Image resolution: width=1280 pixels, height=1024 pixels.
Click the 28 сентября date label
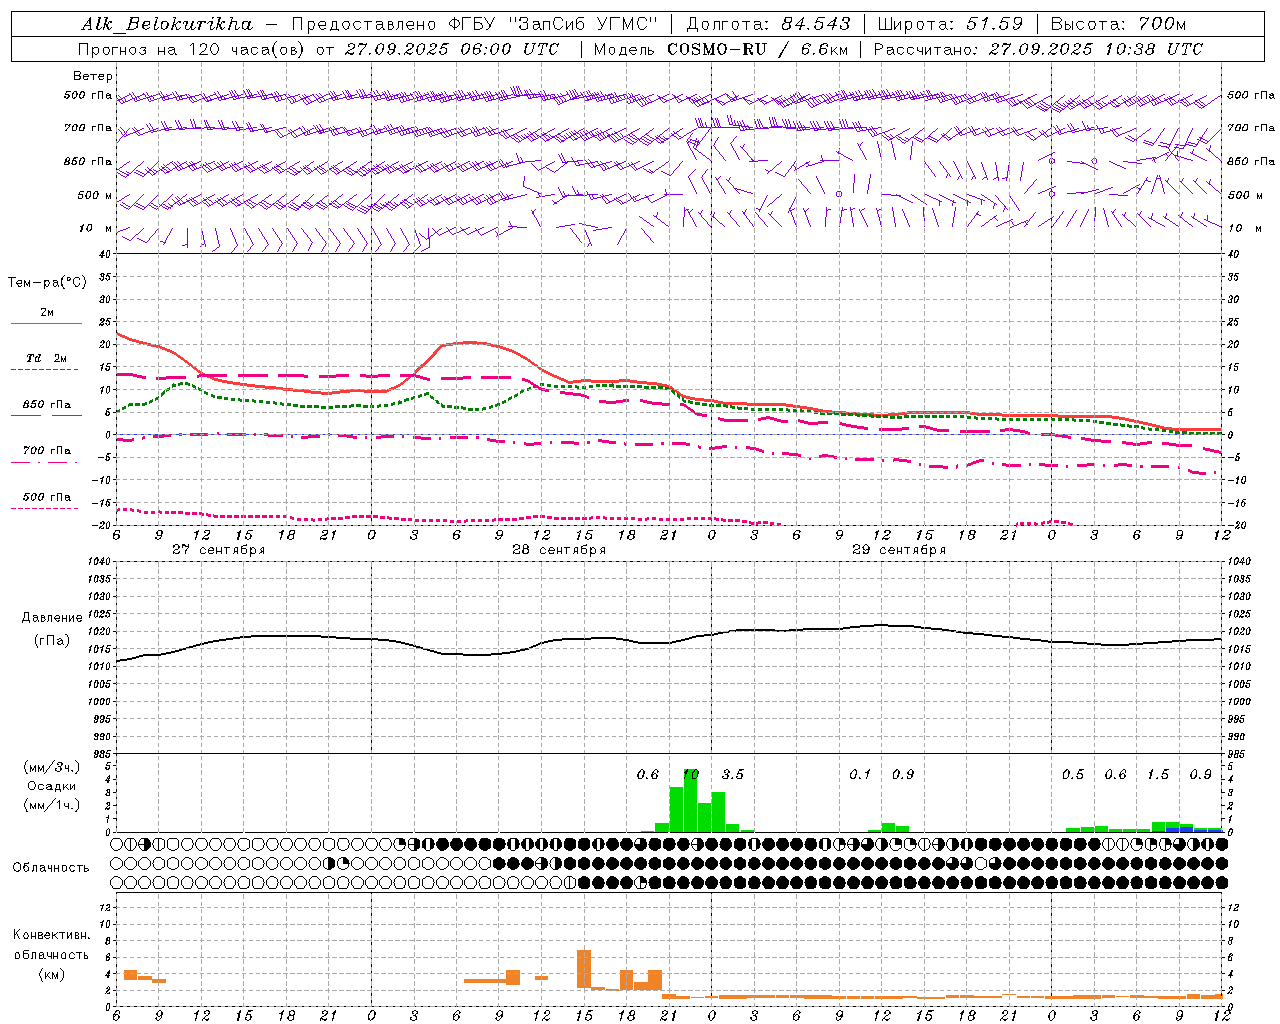559,550
